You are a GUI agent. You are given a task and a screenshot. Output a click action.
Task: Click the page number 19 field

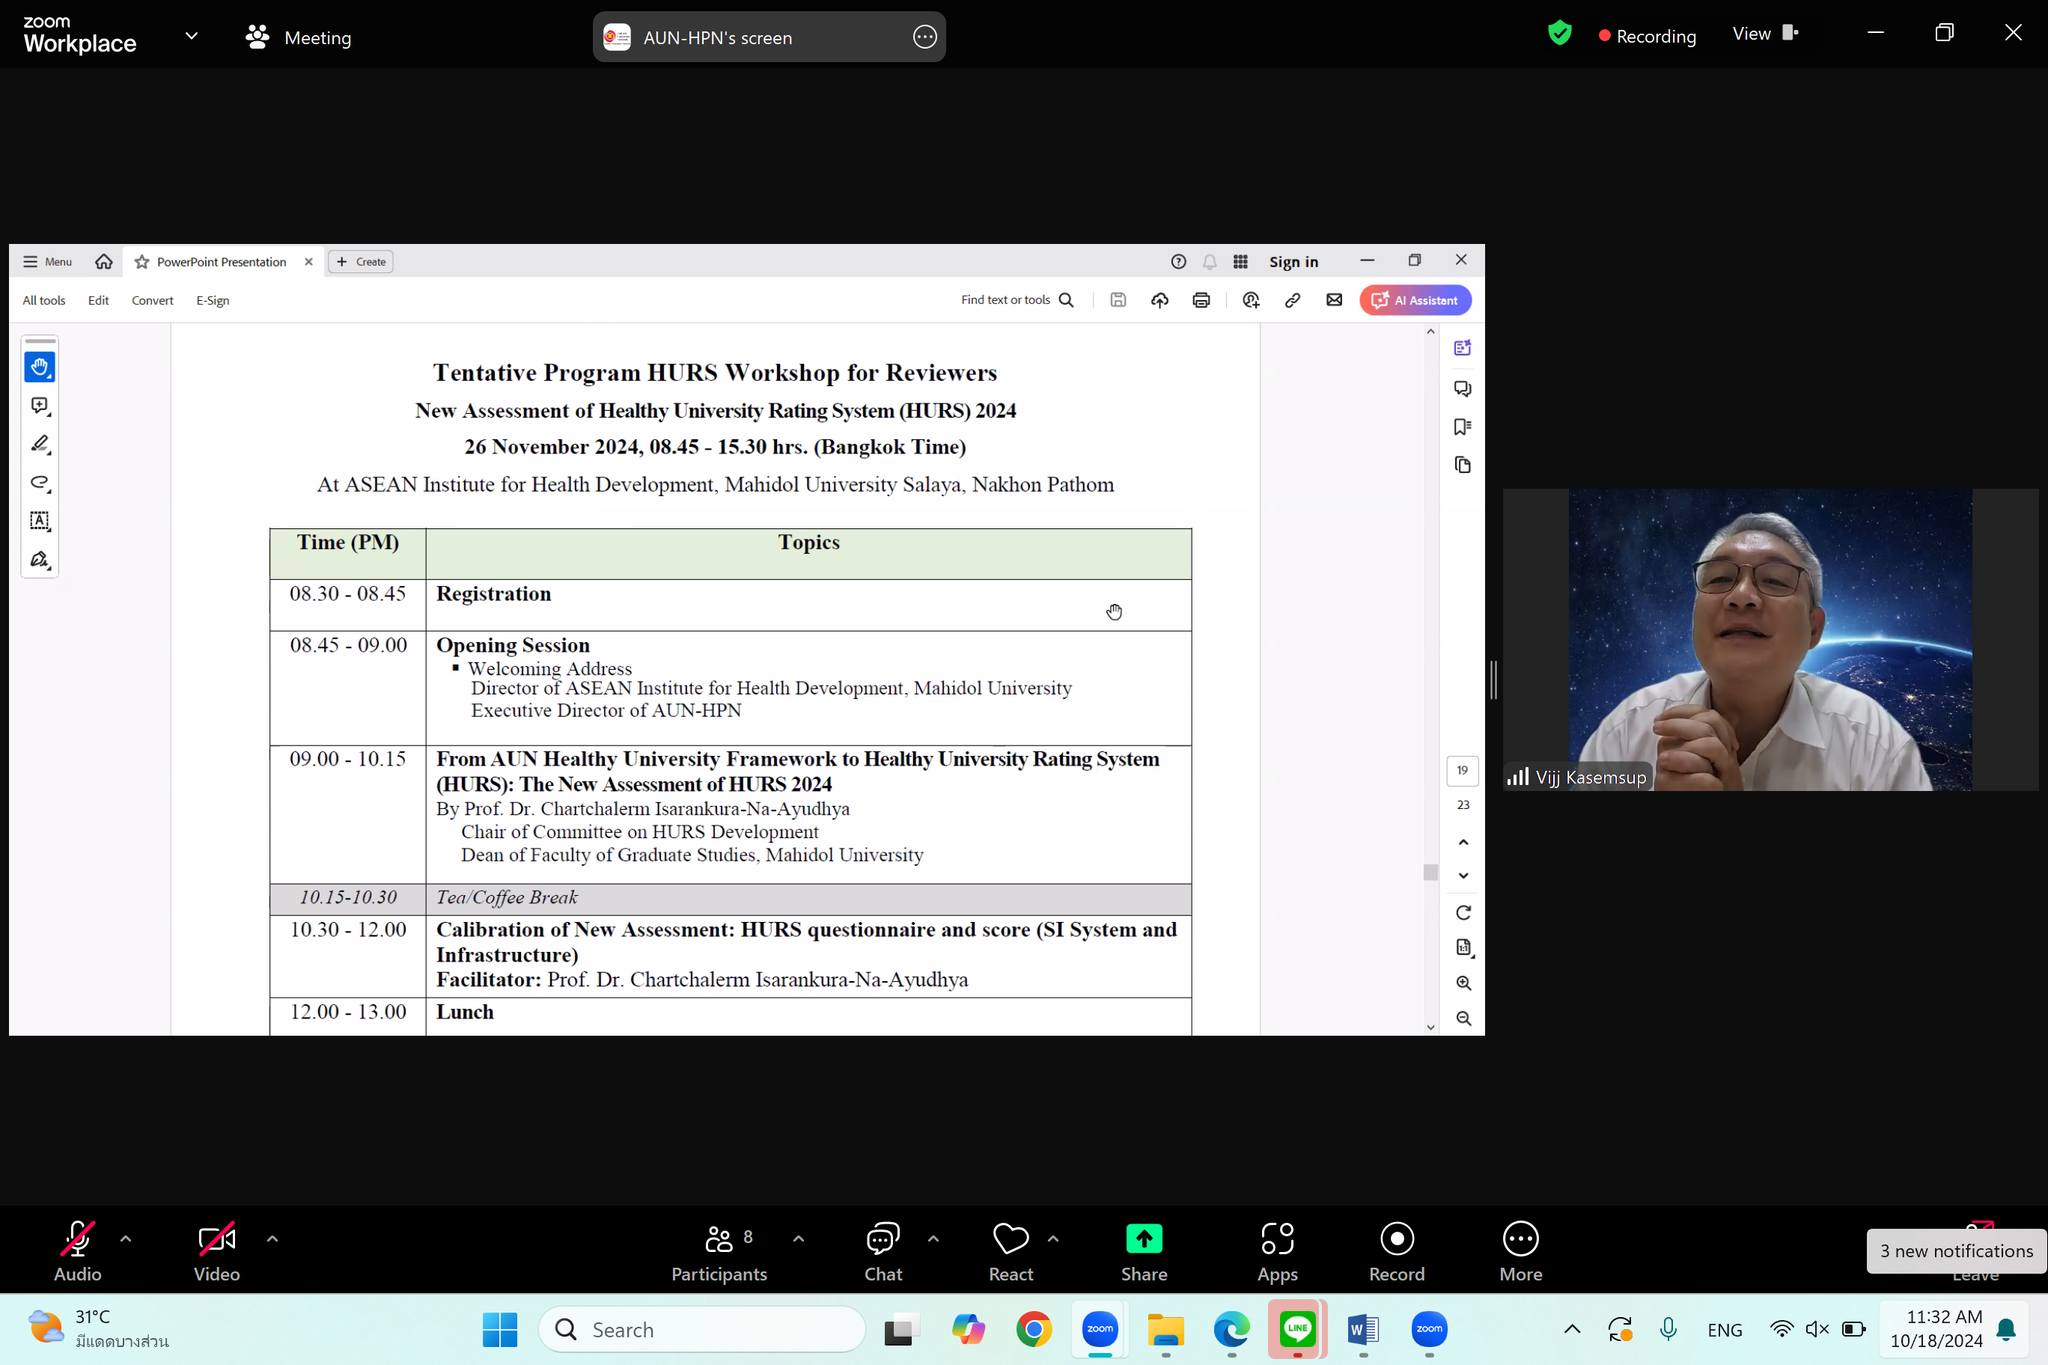point(1463,771)
